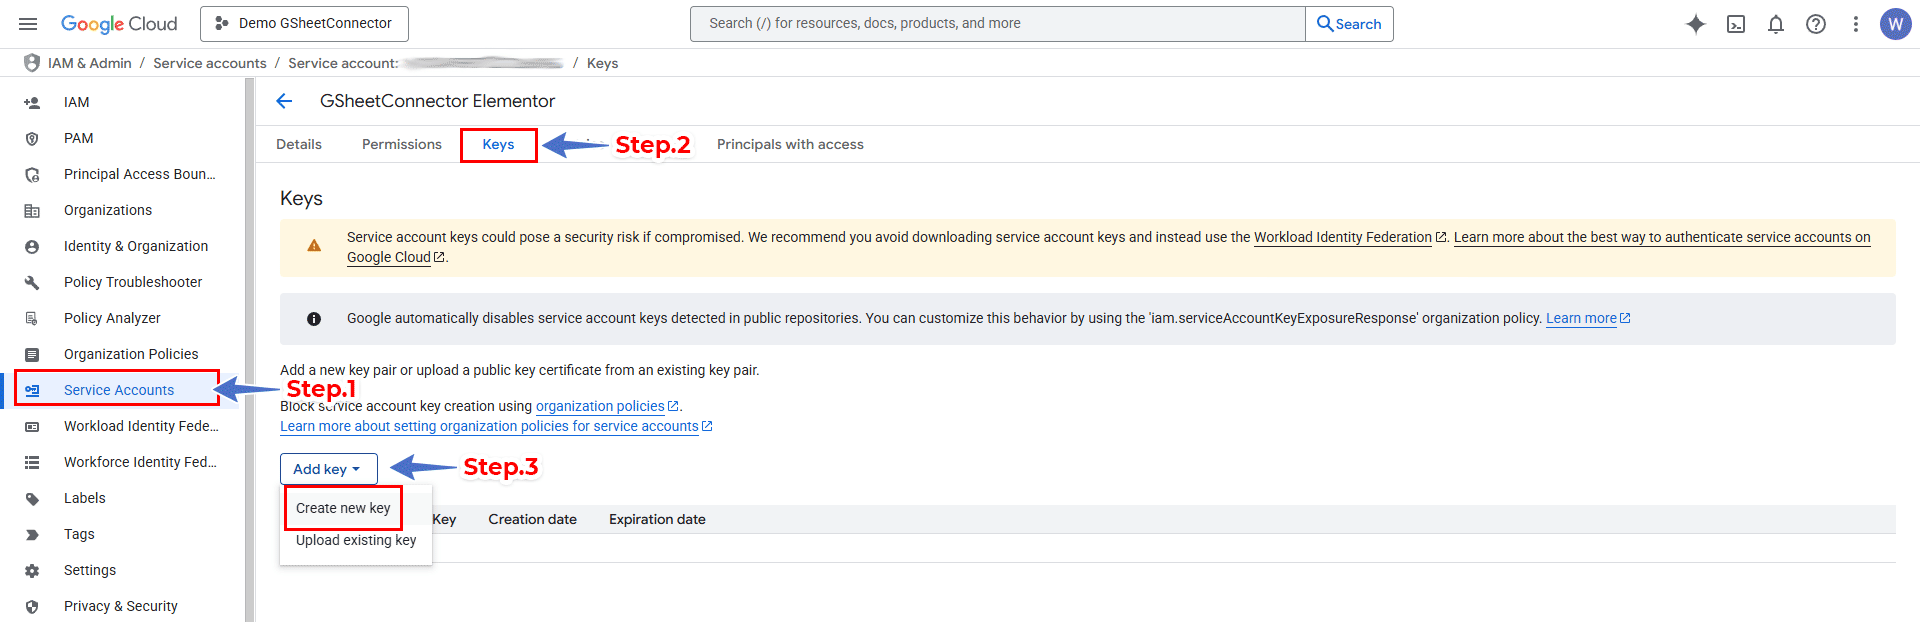Open the three-dot more options menu
Screen dimensions: 1920x622
(x=1856, y=24)
